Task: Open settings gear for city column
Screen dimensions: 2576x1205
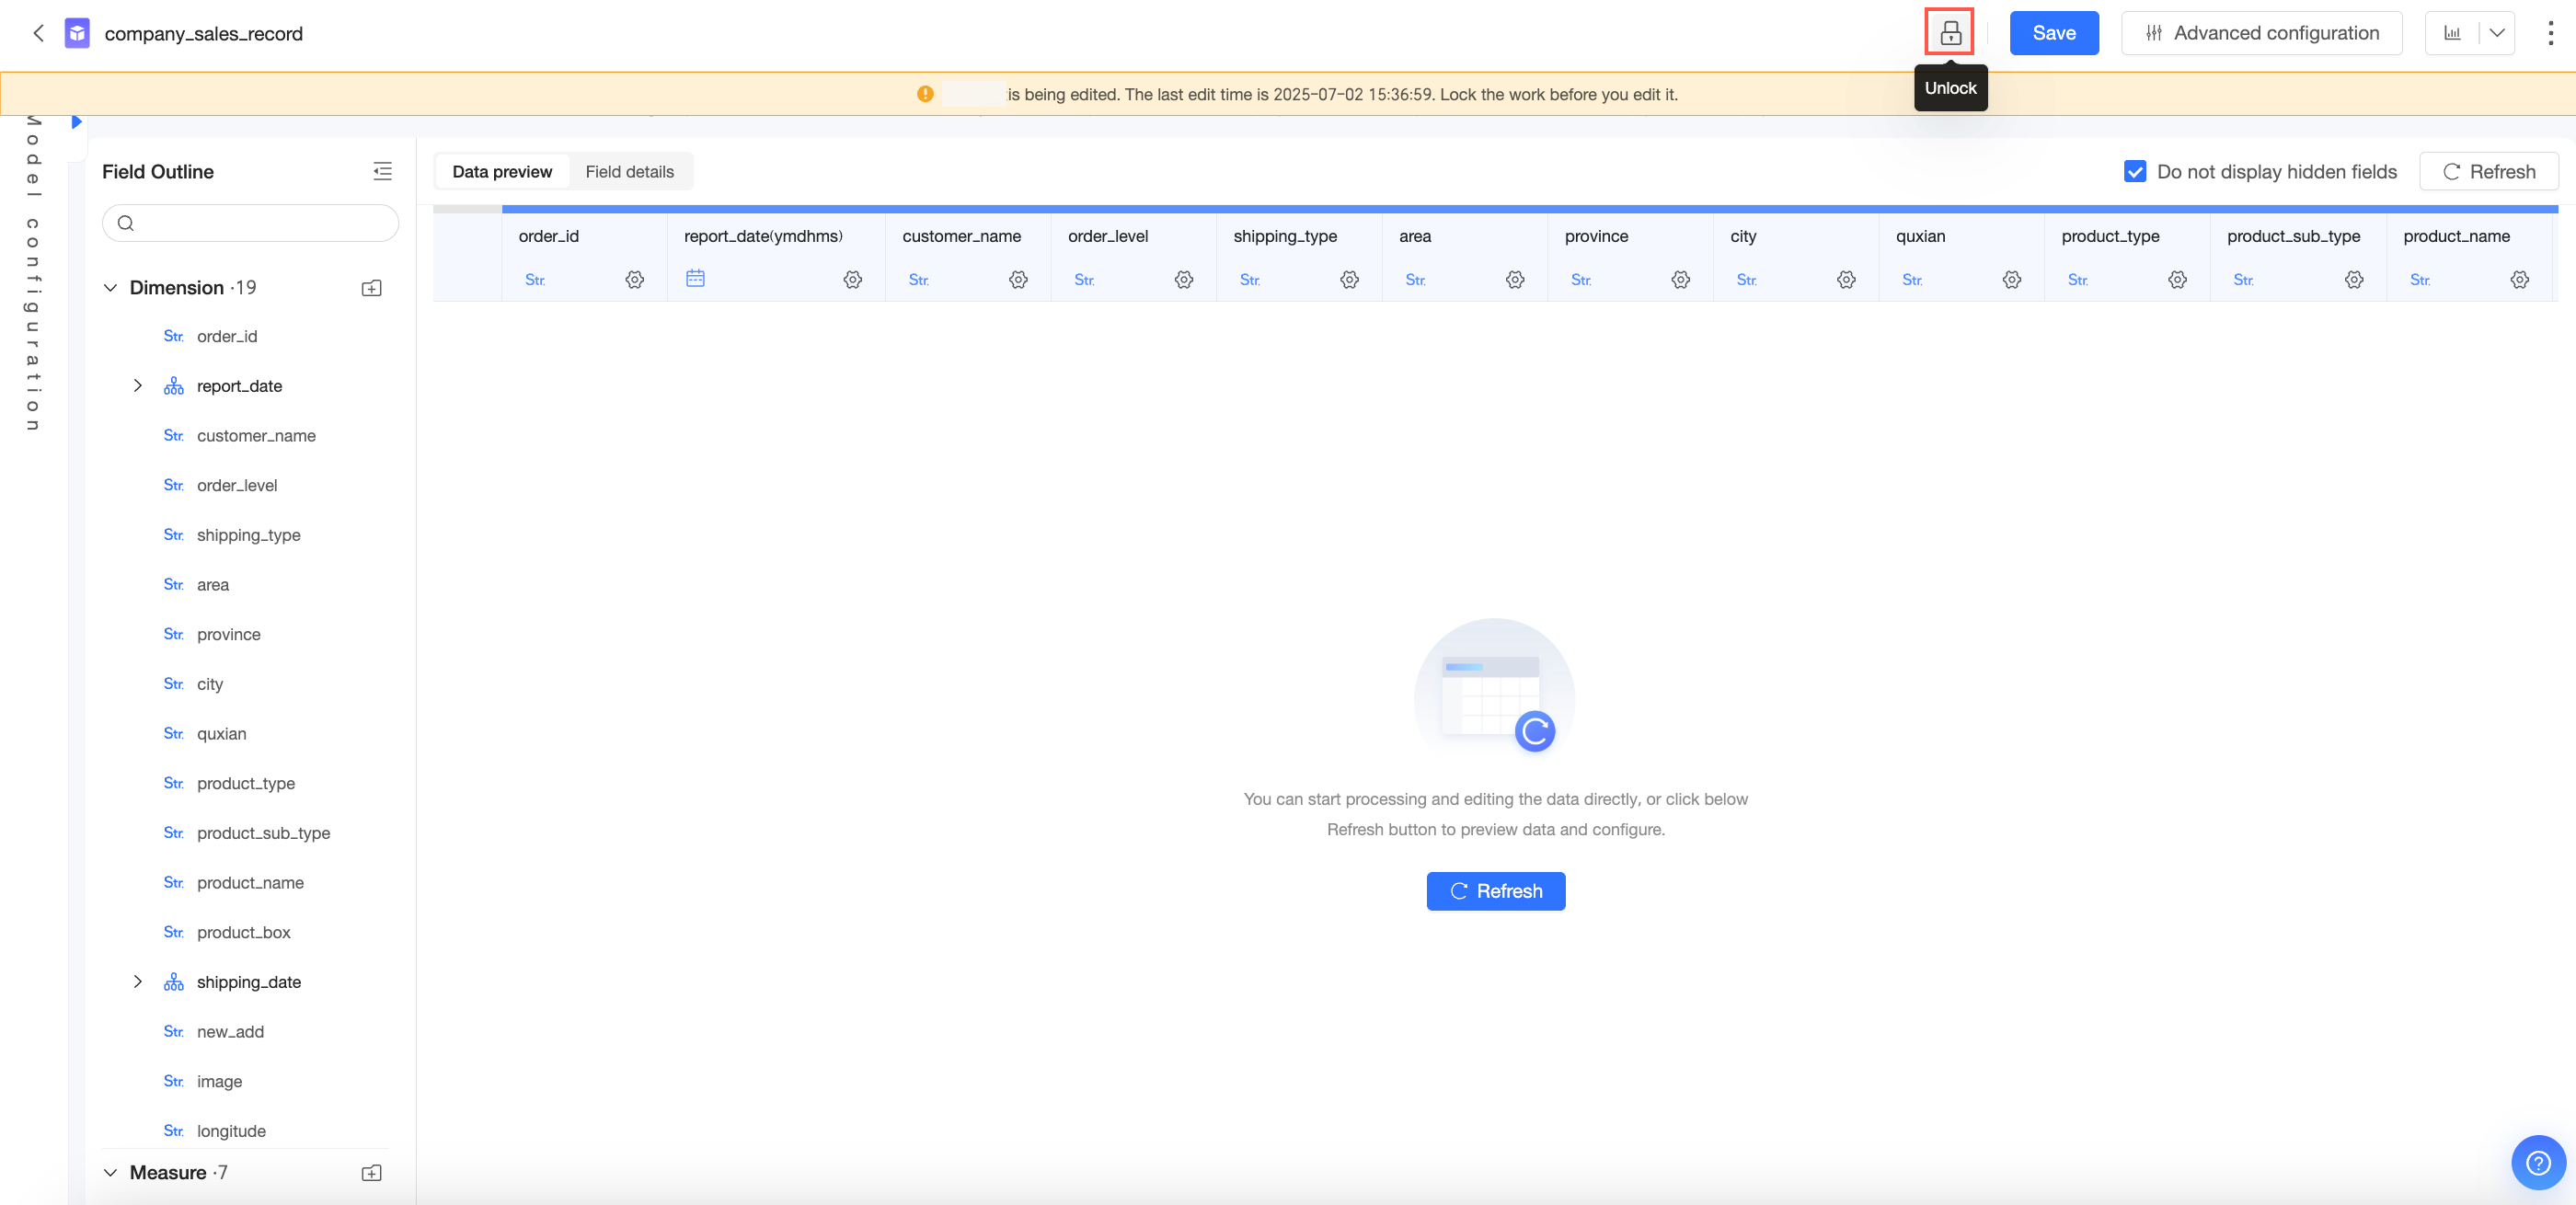Action: coord(1846,280)
